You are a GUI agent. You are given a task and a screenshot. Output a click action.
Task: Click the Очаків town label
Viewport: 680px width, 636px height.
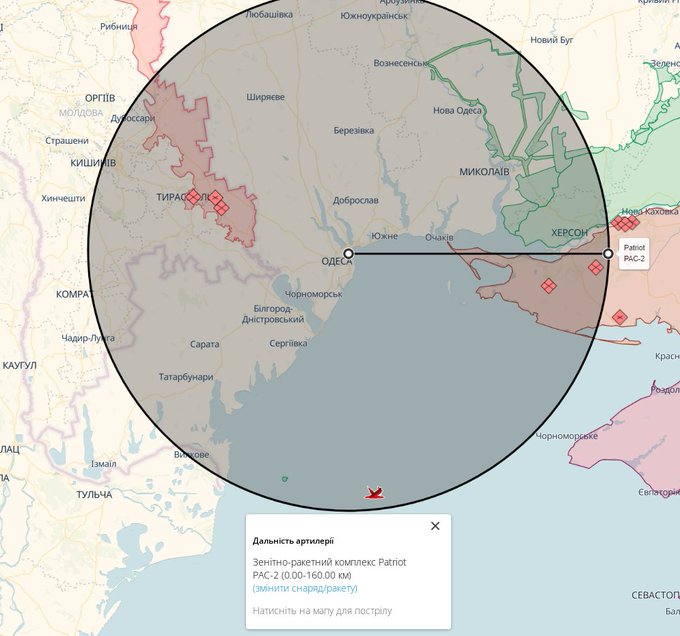439,238
